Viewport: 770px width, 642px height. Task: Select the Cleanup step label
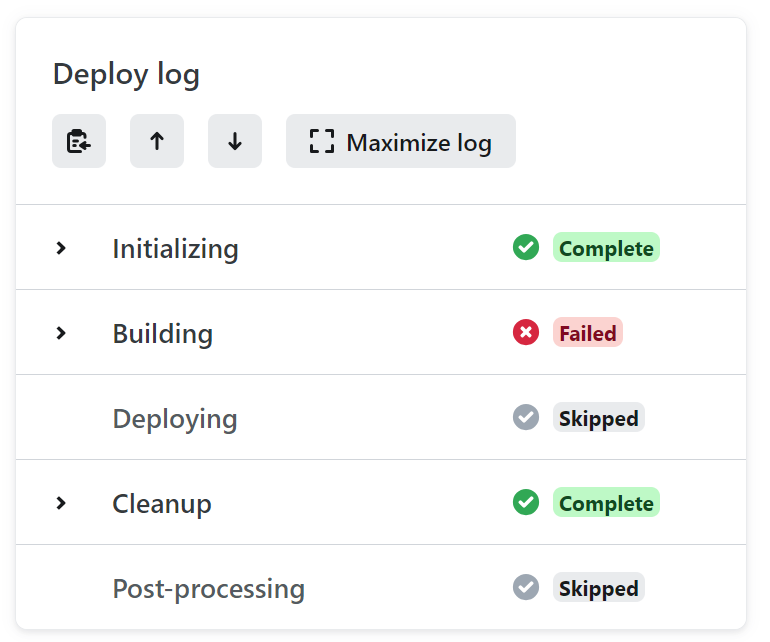coord(162,504)
